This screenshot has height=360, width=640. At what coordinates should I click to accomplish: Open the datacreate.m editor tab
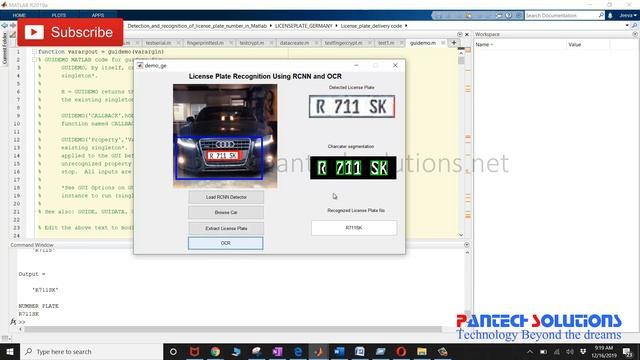[x=294, y=43]
